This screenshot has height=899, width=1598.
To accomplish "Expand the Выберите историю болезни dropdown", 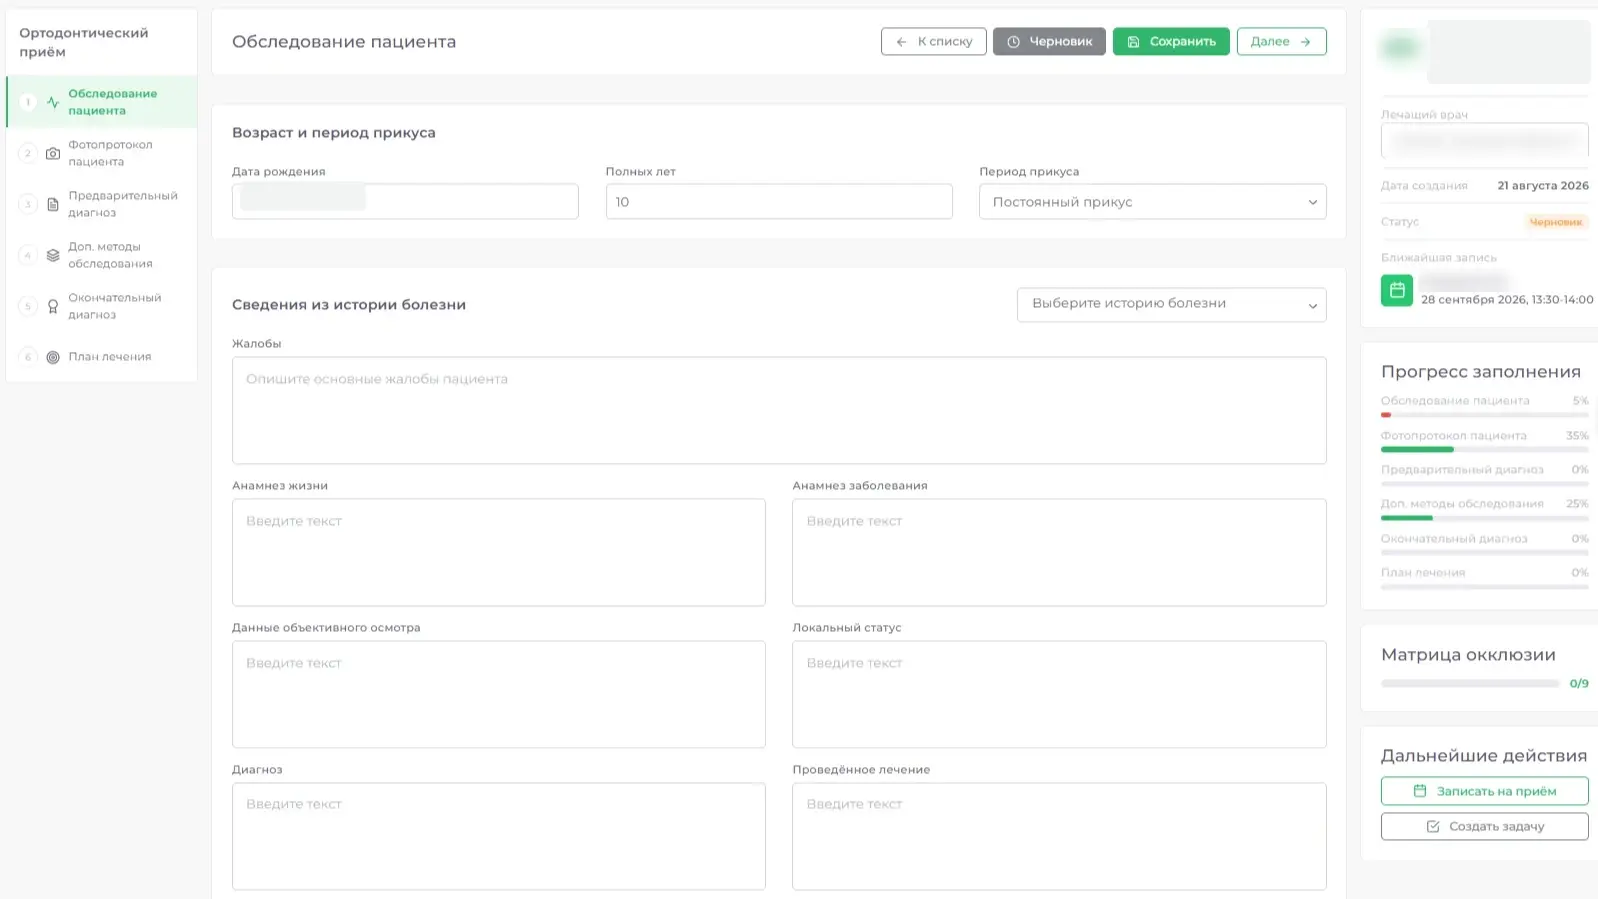I will (1171, 305).
